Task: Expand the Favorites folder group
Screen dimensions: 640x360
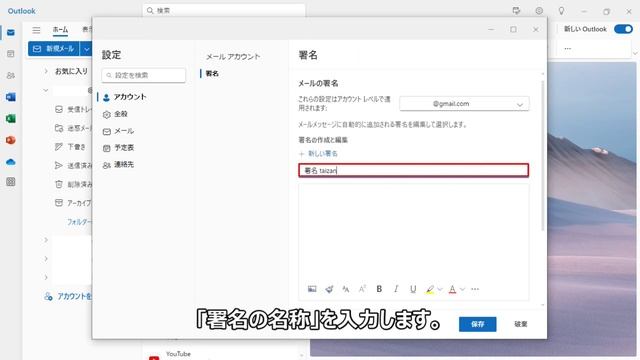Action: [x=46, y=71]
